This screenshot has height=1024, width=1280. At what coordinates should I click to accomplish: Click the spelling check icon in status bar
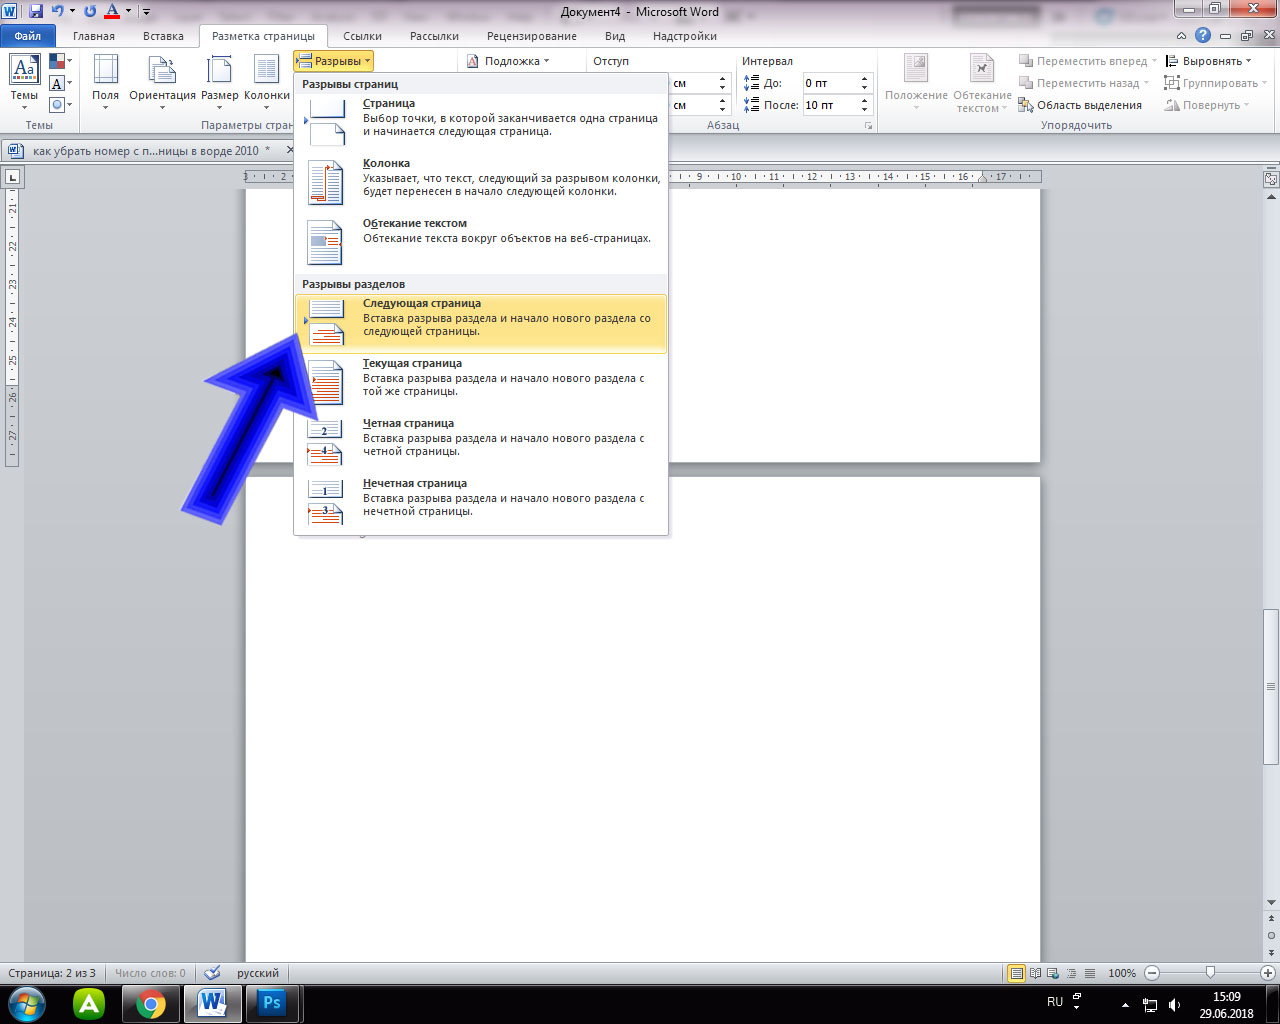(212, 973)
